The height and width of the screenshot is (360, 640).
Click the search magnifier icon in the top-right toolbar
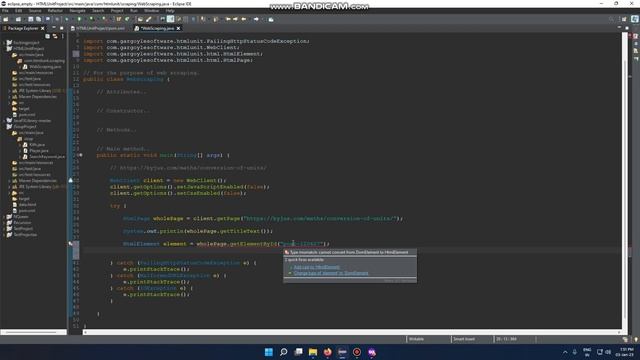point(611,19)
